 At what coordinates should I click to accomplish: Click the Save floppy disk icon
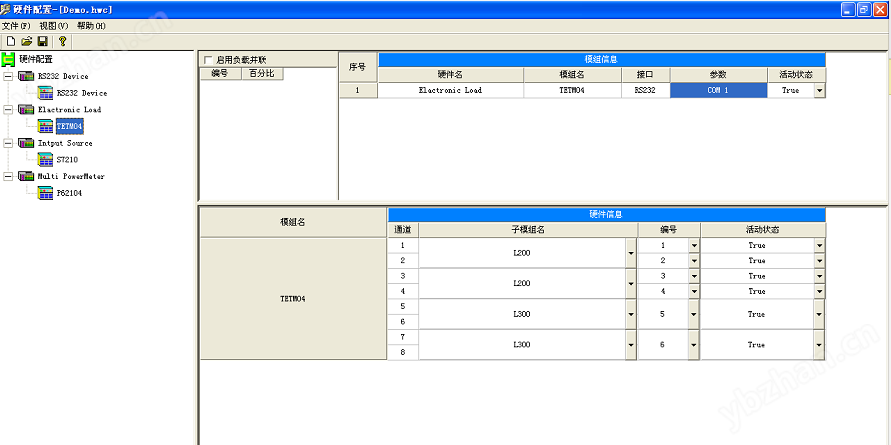(42, 41)
